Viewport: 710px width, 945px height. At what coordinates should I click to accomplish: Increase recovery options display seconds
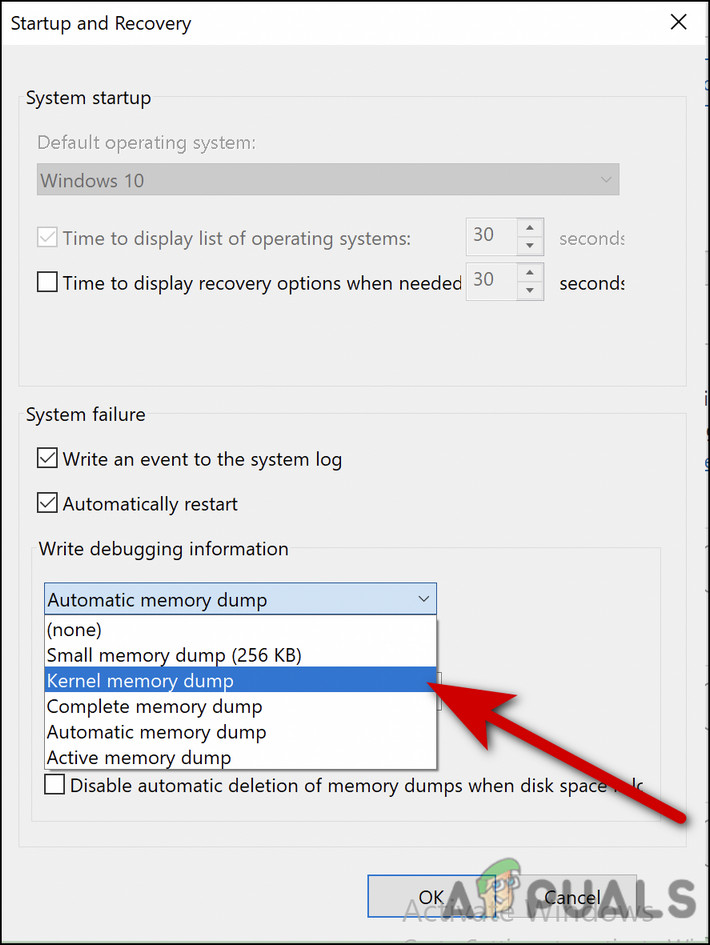tap(531, 272)
